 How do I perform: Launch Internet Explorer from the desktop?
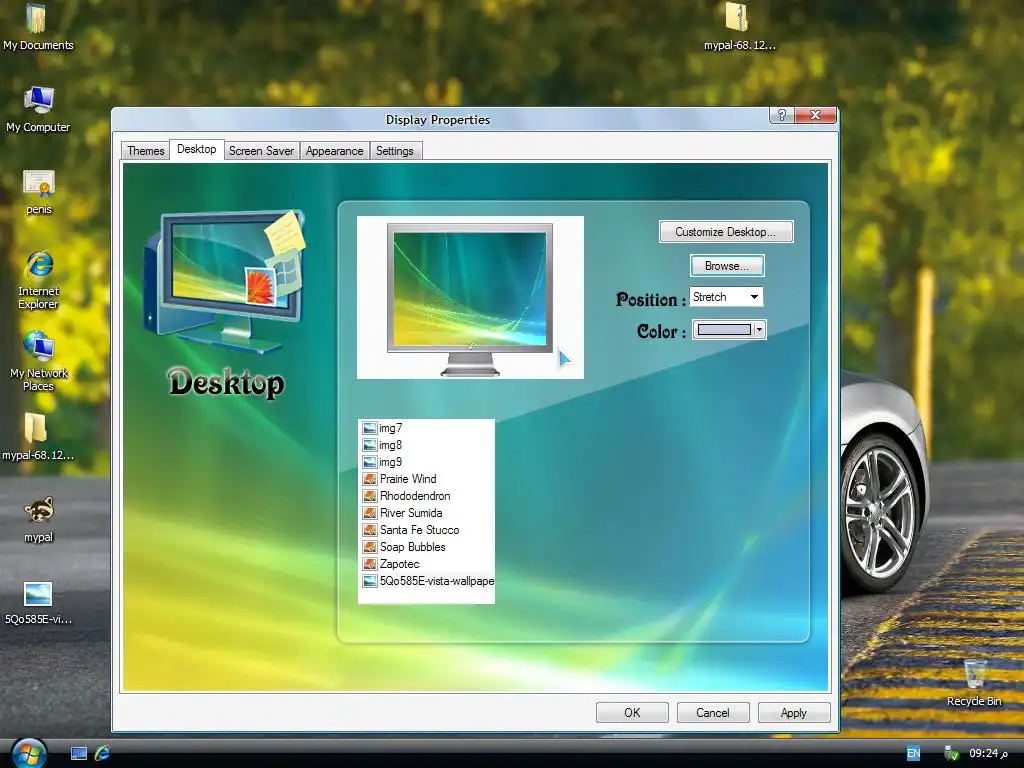(x=39, y=280)
